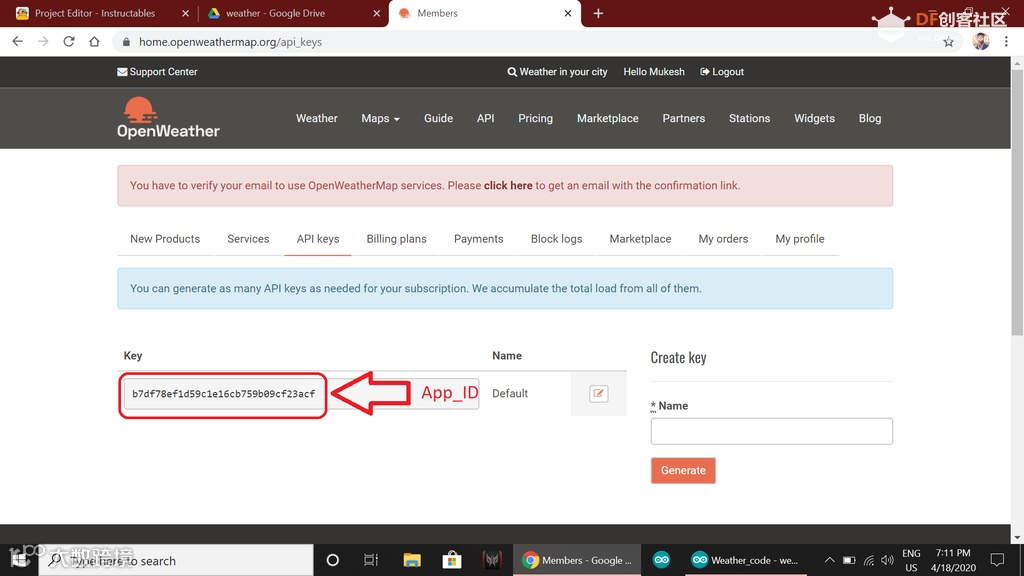The width and height of the screenshot is (1024, 576).
Task: Click the OpenWeather logo
Action: 168,118
